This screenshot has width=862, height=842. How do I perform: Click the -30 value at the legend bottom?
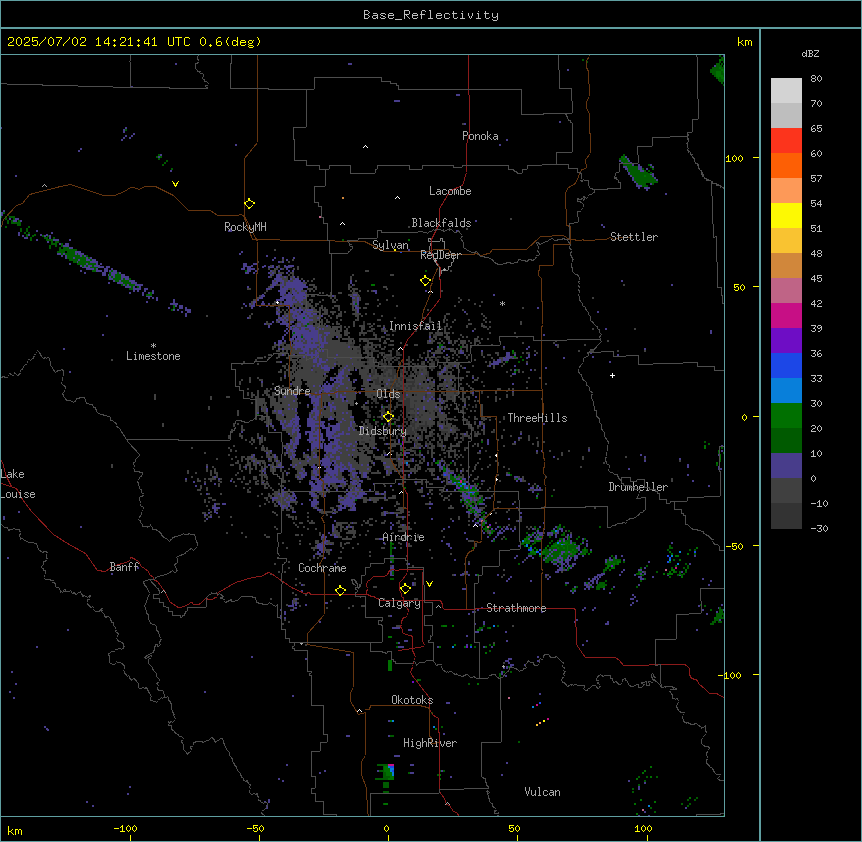pyautogui.click(x=819, y=528)
